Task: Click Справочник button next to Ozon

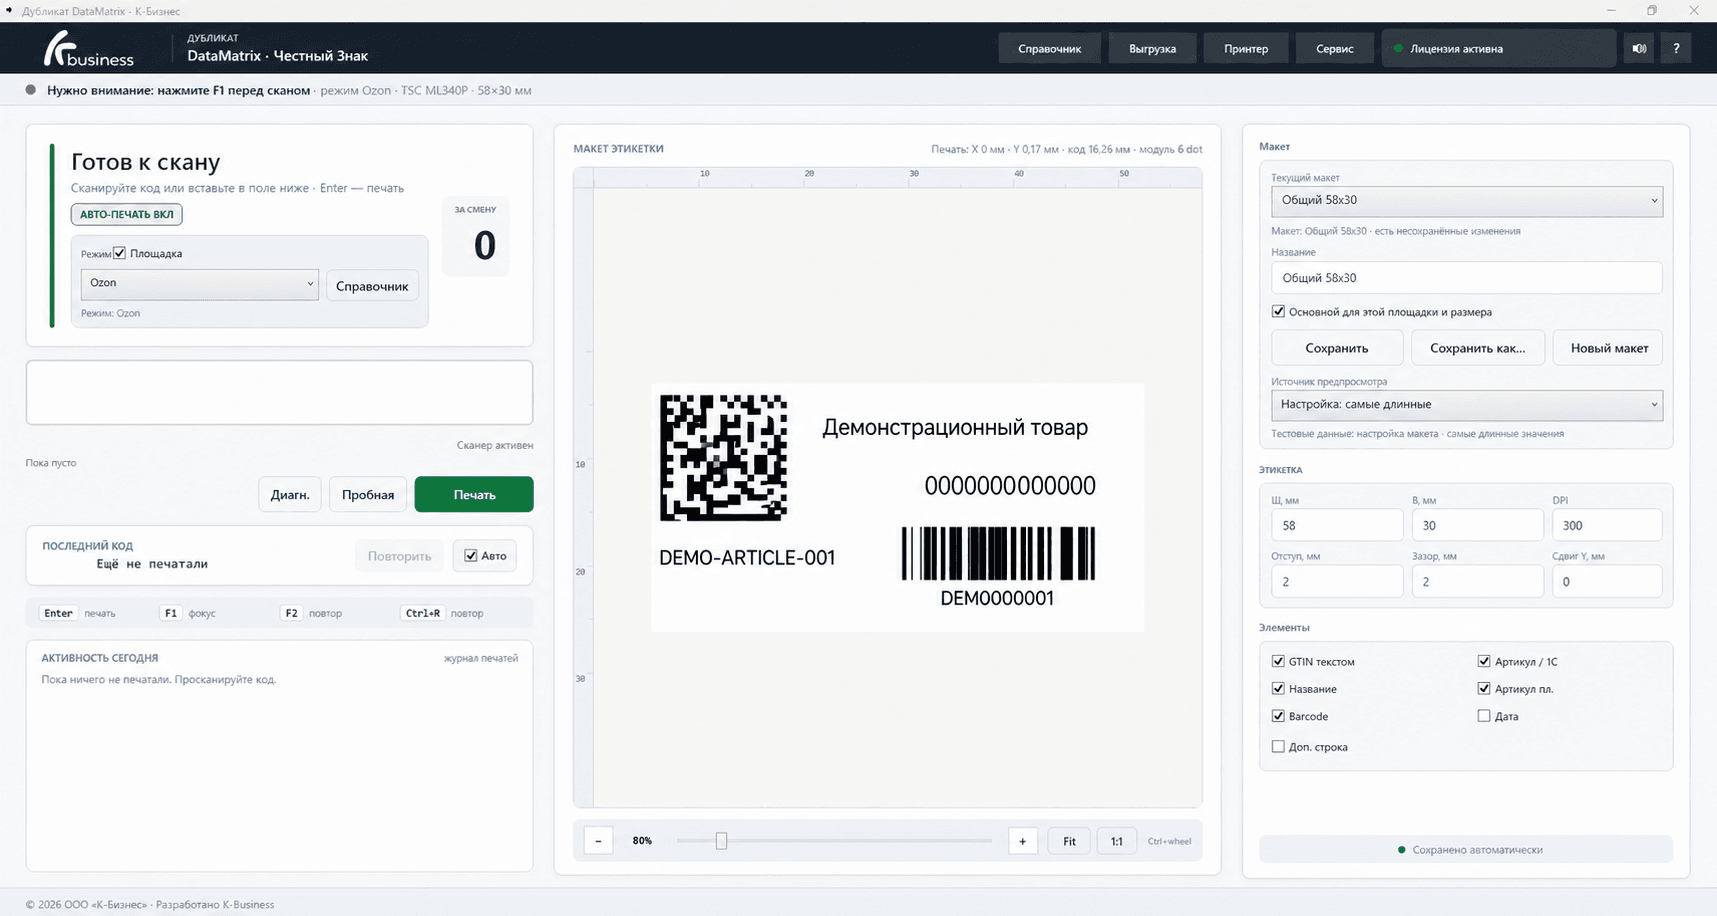Action: coord(372,286)
